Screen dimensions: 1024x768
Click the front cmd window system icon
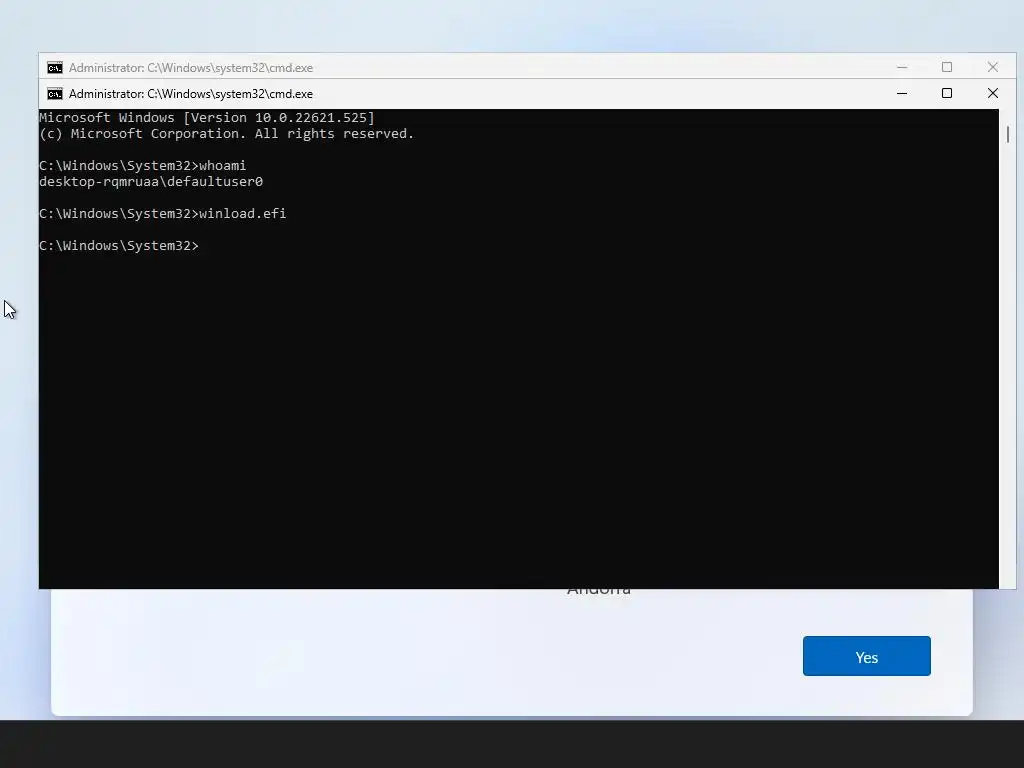[x=55, y=94]
